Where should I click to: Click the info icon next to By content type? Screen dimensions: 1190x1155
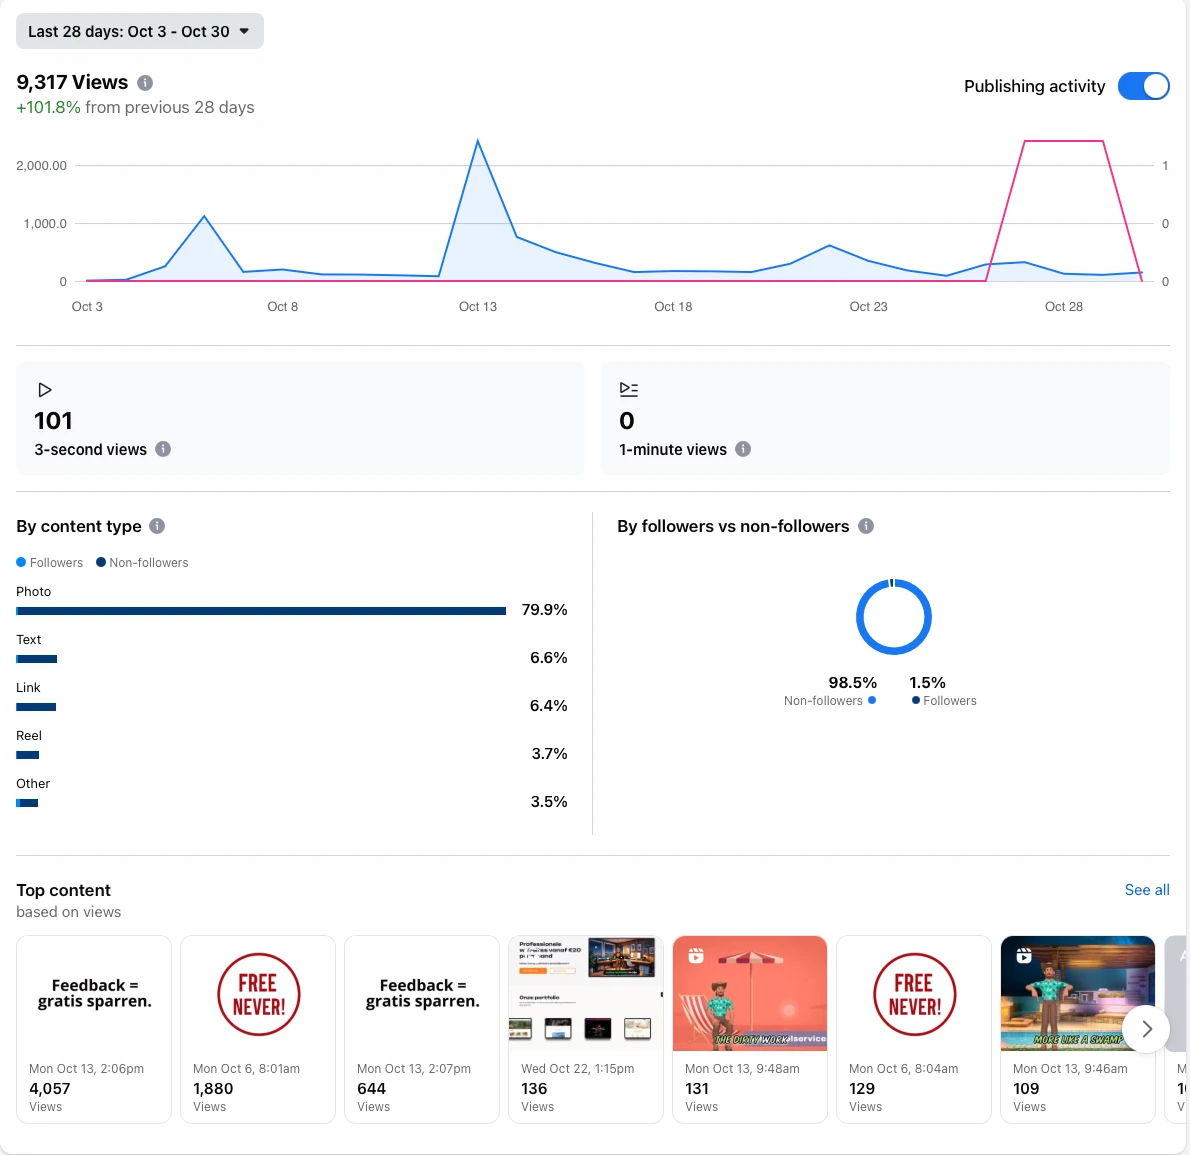tap(156, 526)
